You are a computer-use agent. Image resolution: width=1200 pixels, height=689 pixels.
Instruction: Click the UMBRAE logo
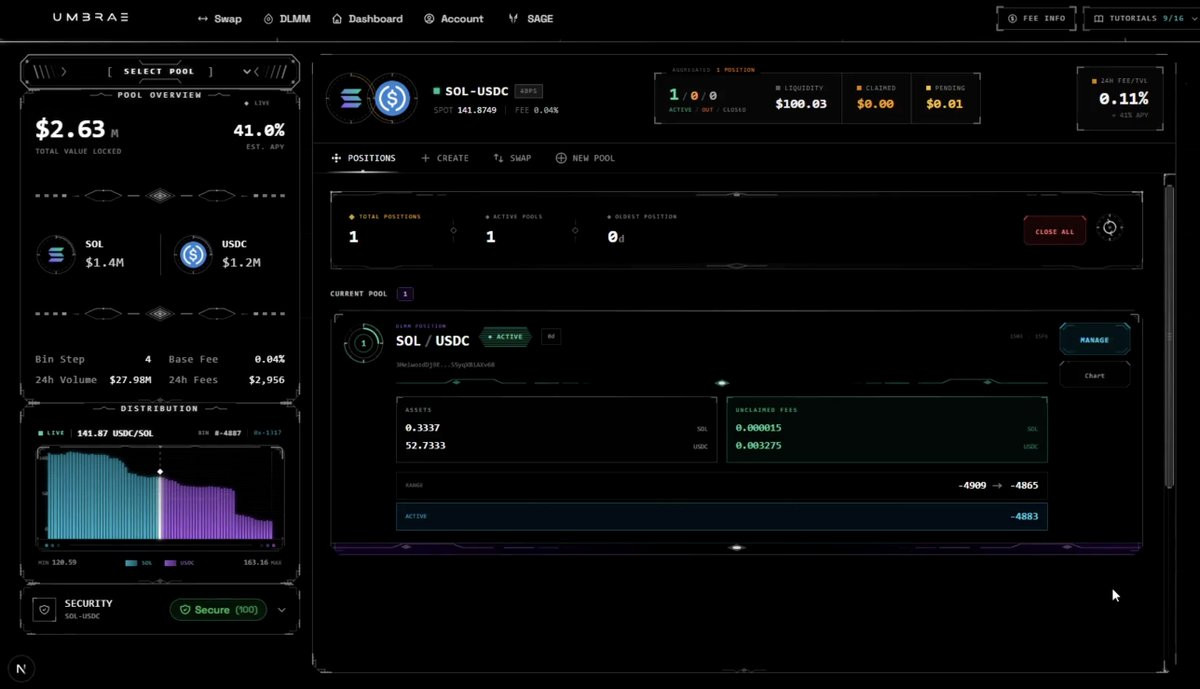[90, 17]
